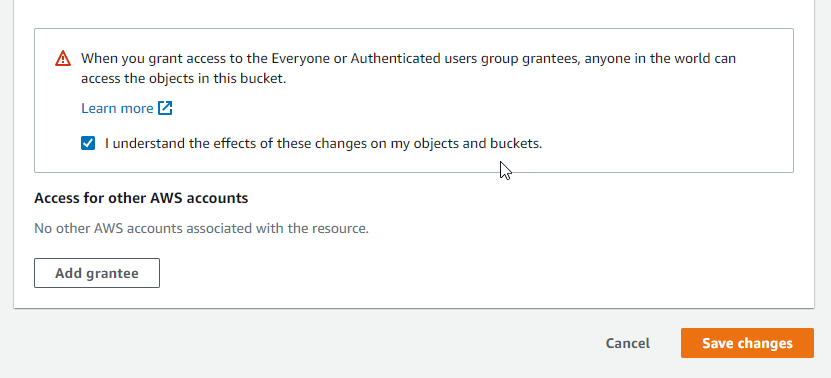Click the 'access the objects in this bucket' line
831x378 pixels.
(x=183, y=79)
